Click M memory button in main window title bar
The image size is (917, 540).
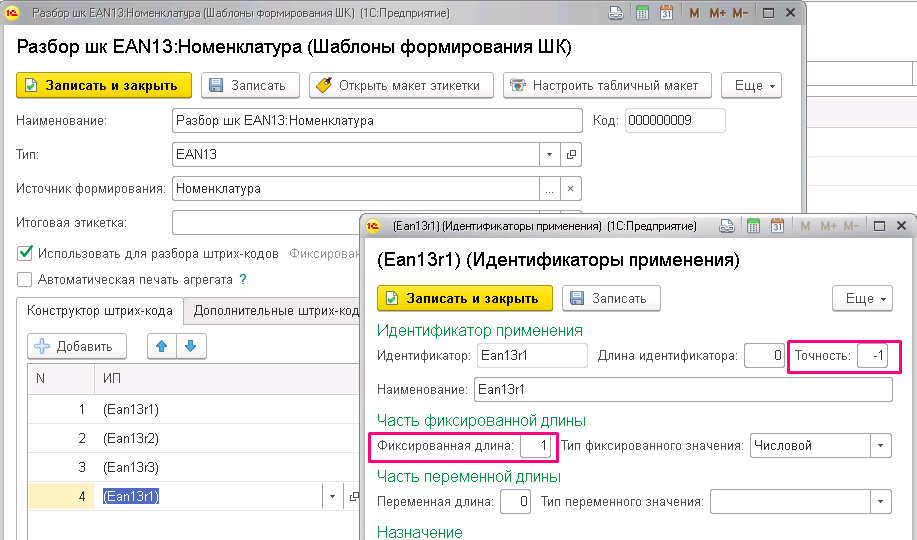[694, 13]
